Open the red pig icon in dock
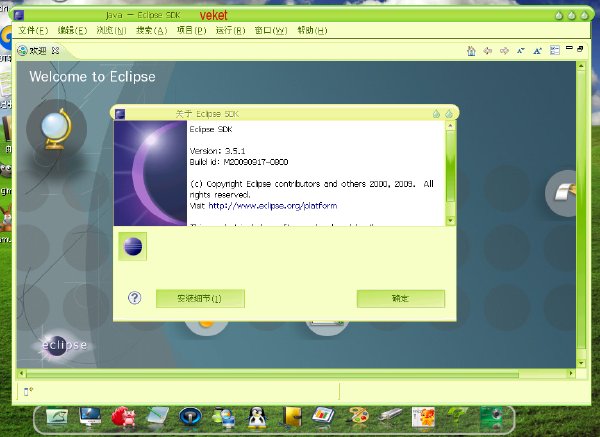The image size is (600, 437). point(123,417)
